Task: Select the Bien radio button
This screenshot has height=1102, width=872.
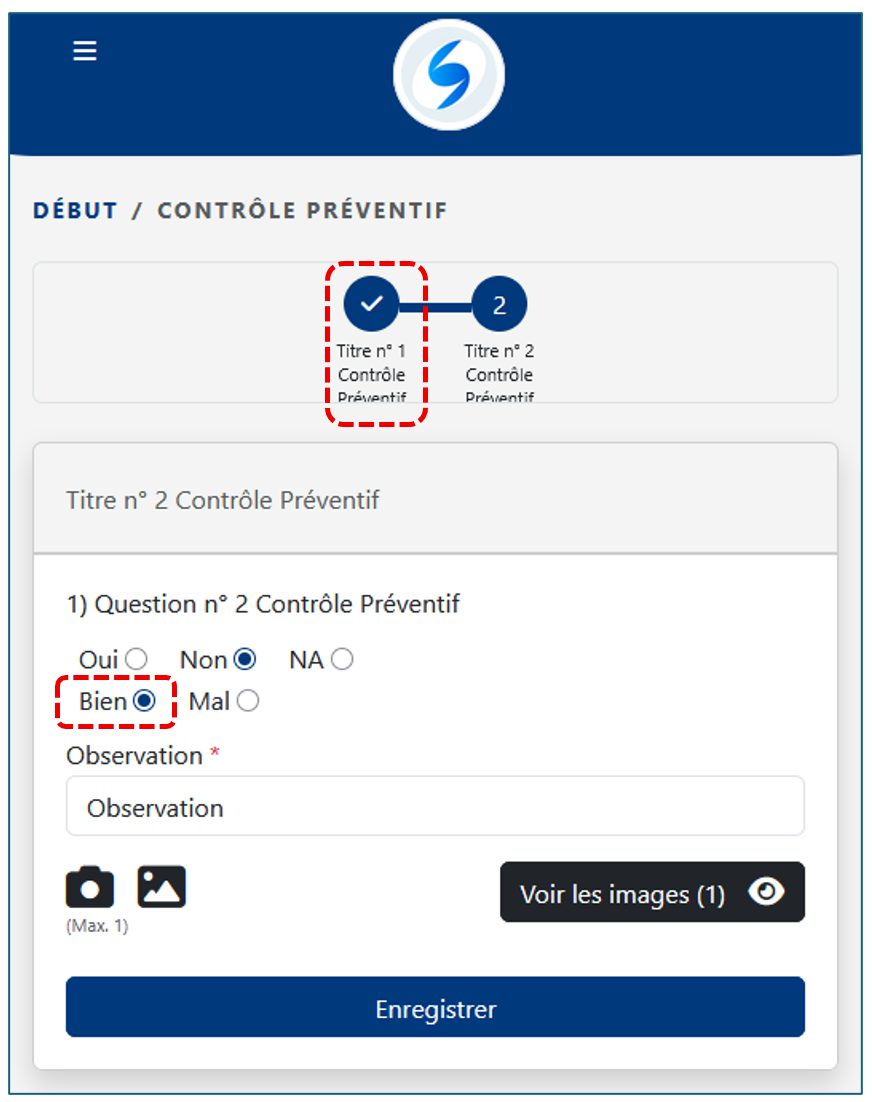Action: pos(144,701)
